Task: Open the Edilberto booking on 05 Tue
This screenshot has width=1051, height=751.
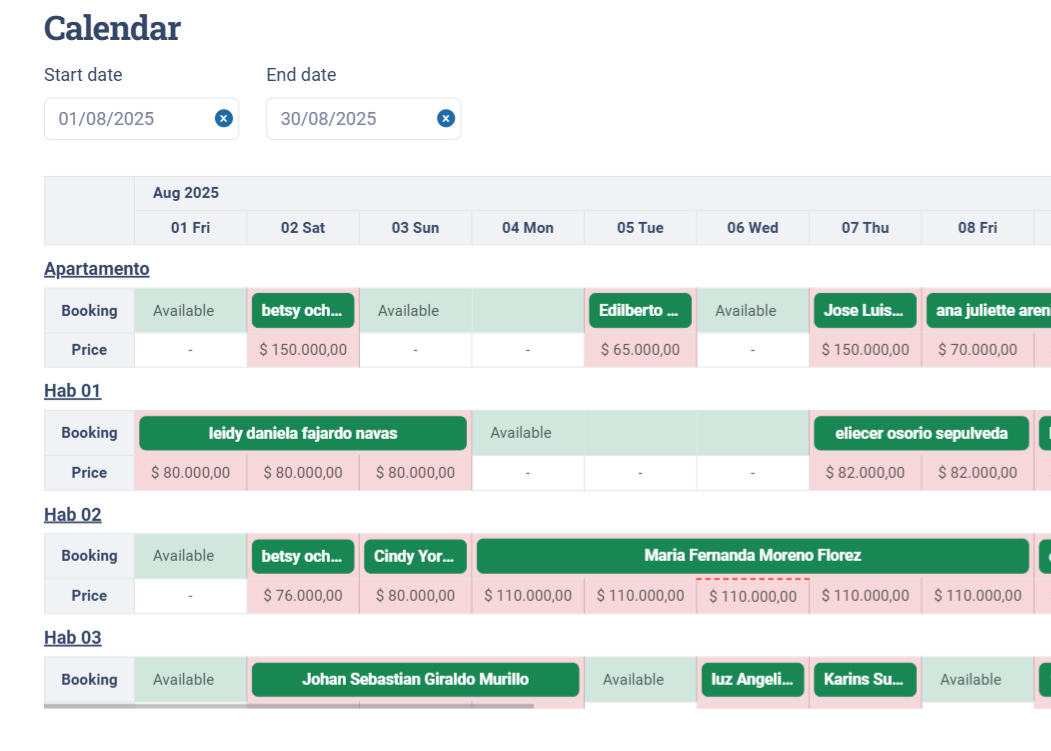Action: (x=639, y=310)
